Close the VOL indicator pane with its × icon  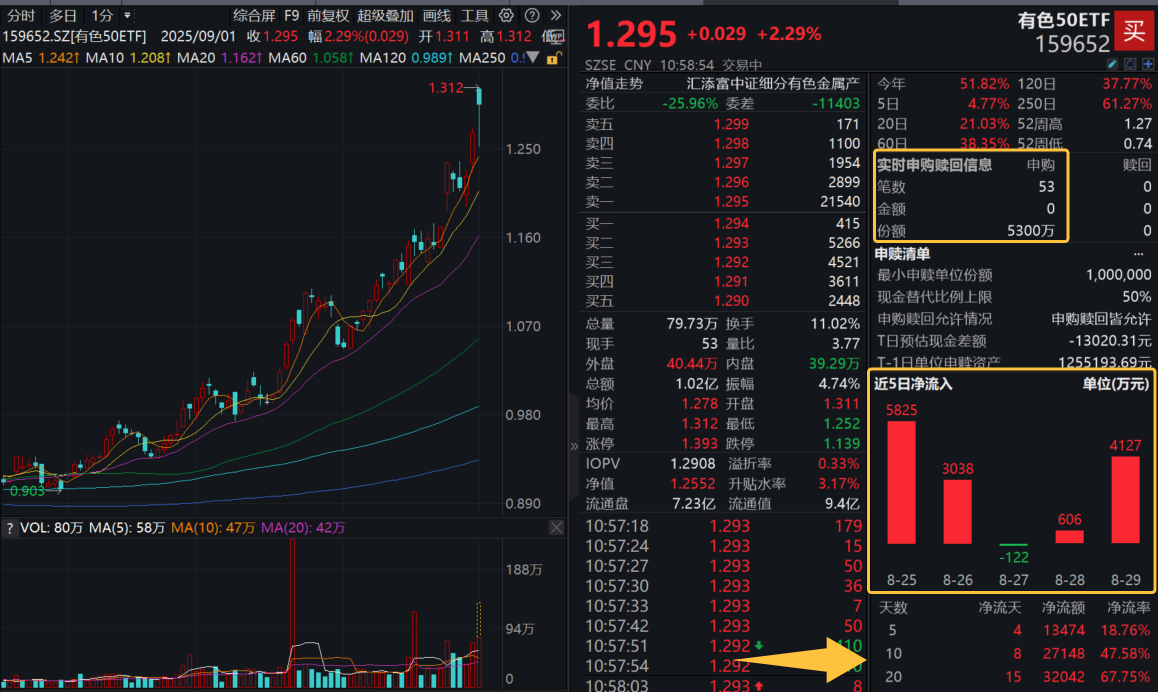click(557, 527)
